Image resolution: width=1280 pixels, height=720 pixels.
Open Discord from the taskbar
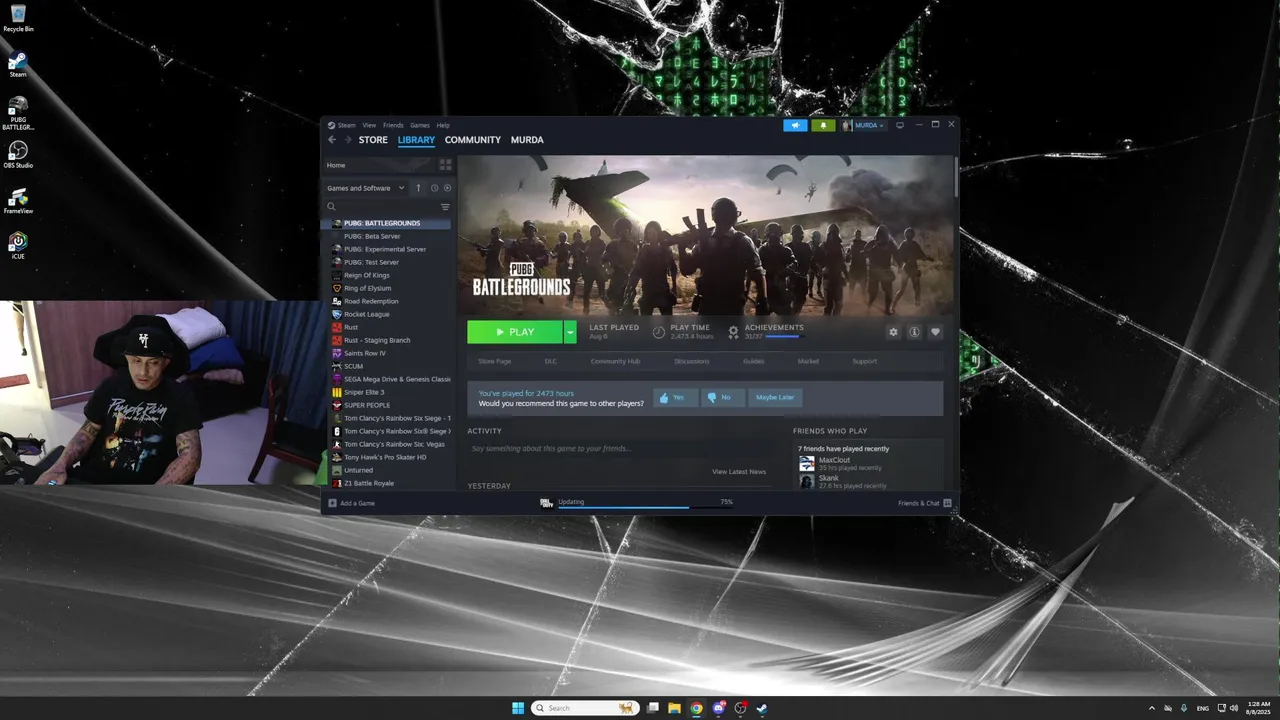click(718, 708)
